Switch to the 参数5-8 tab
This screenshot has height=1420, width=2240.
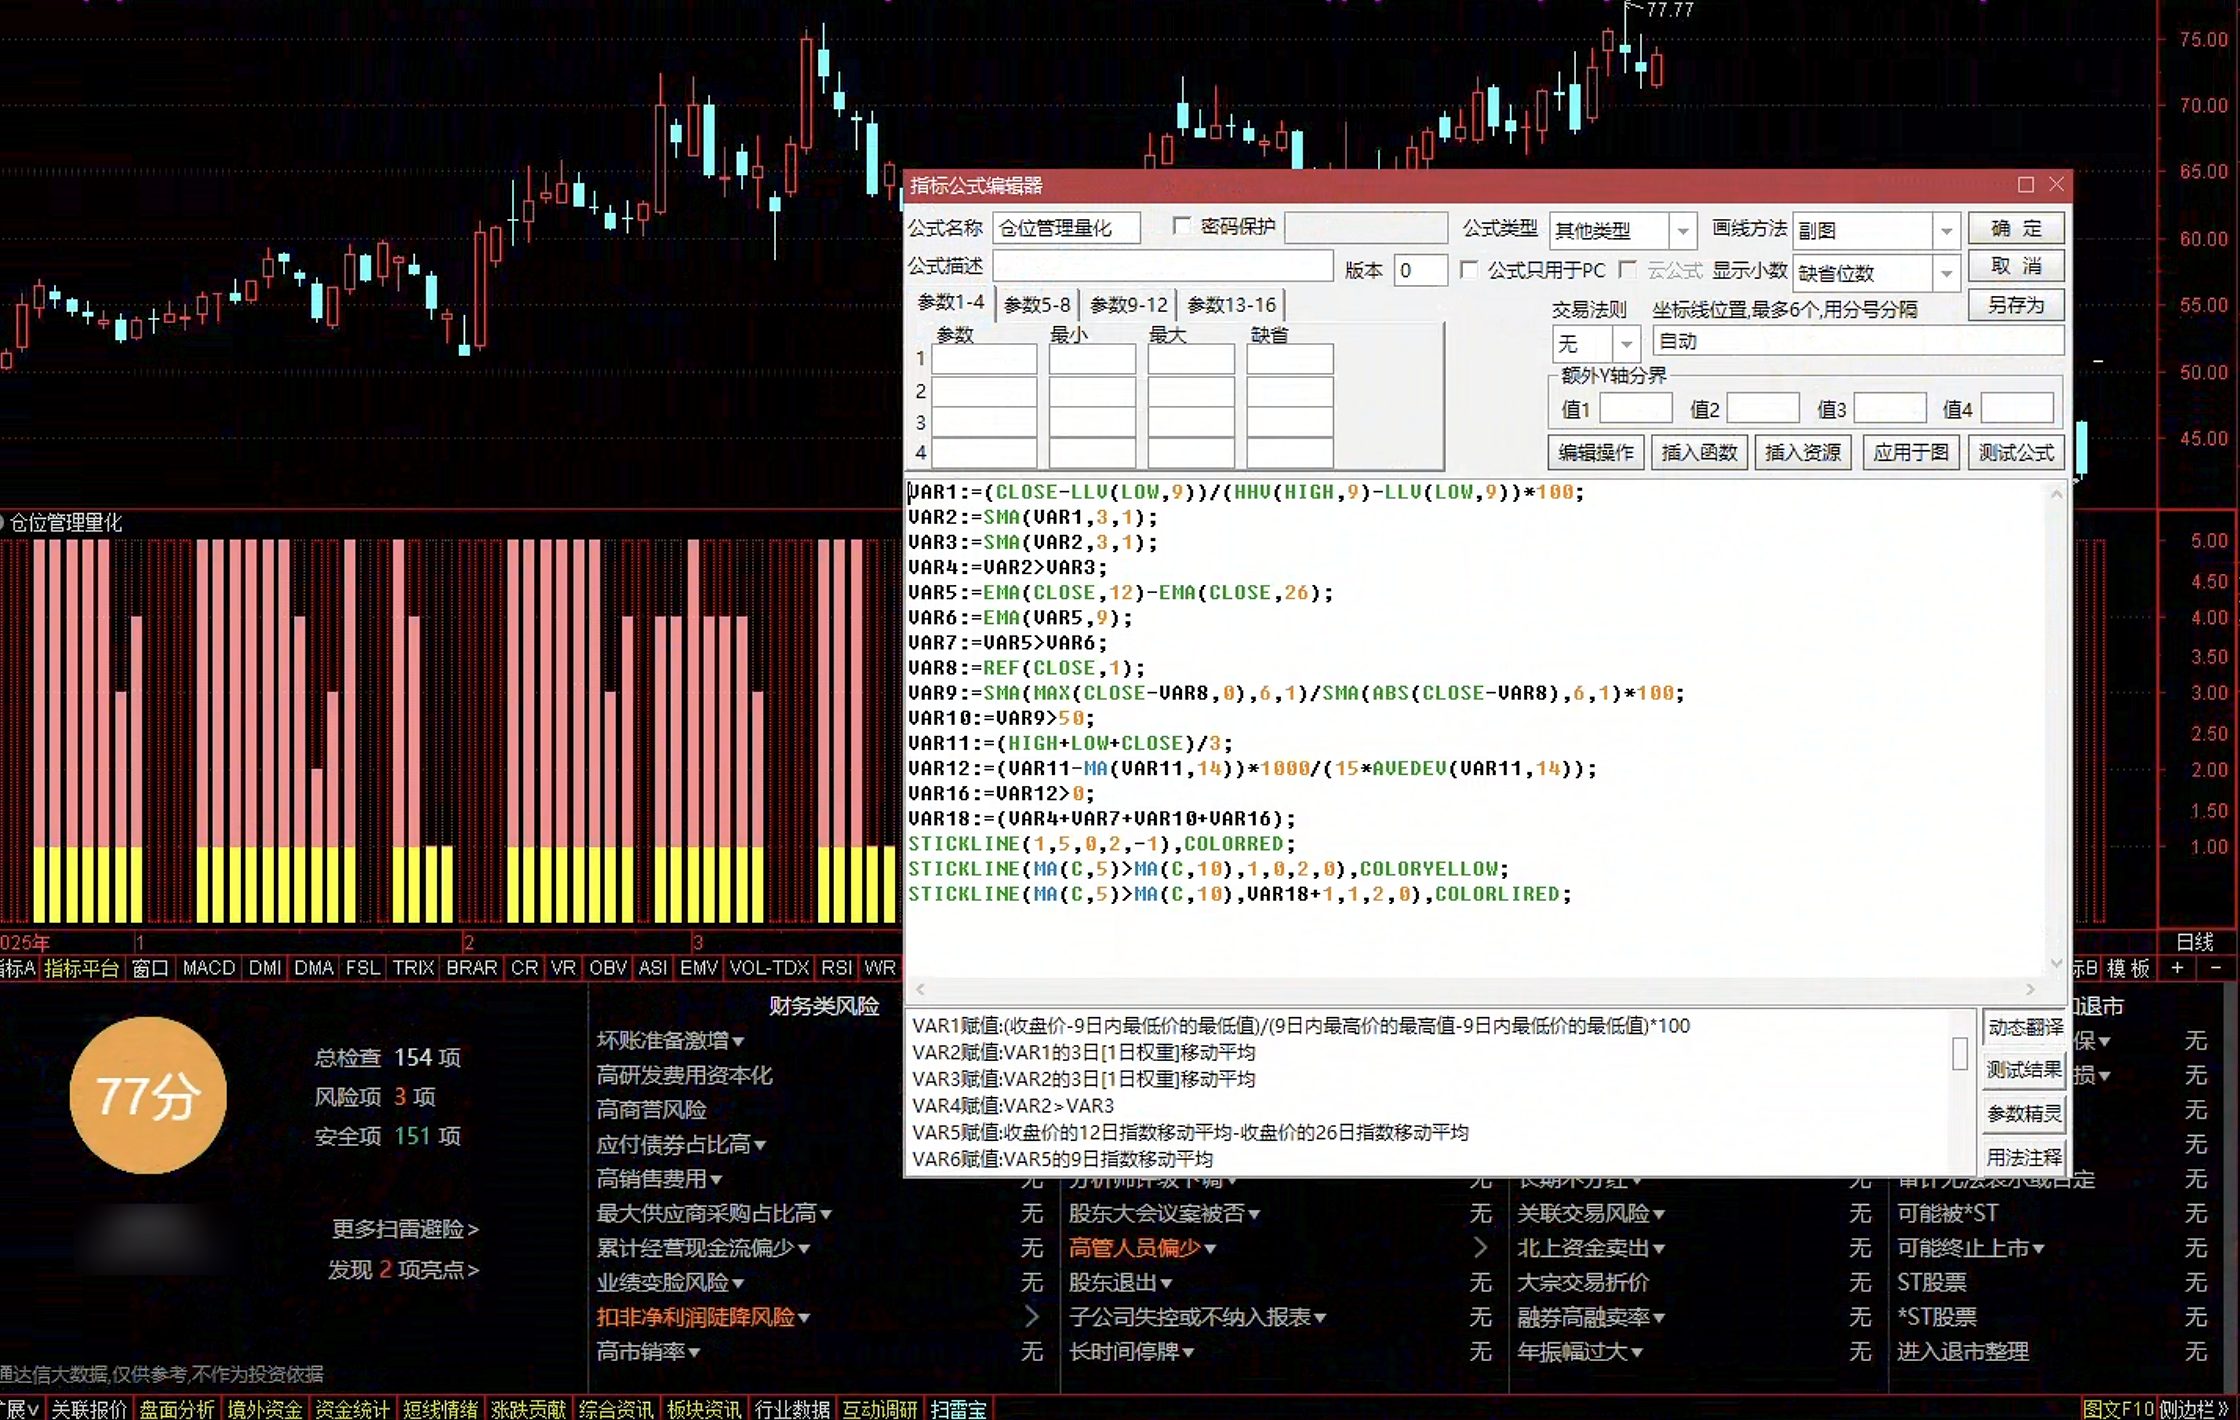1037,304
